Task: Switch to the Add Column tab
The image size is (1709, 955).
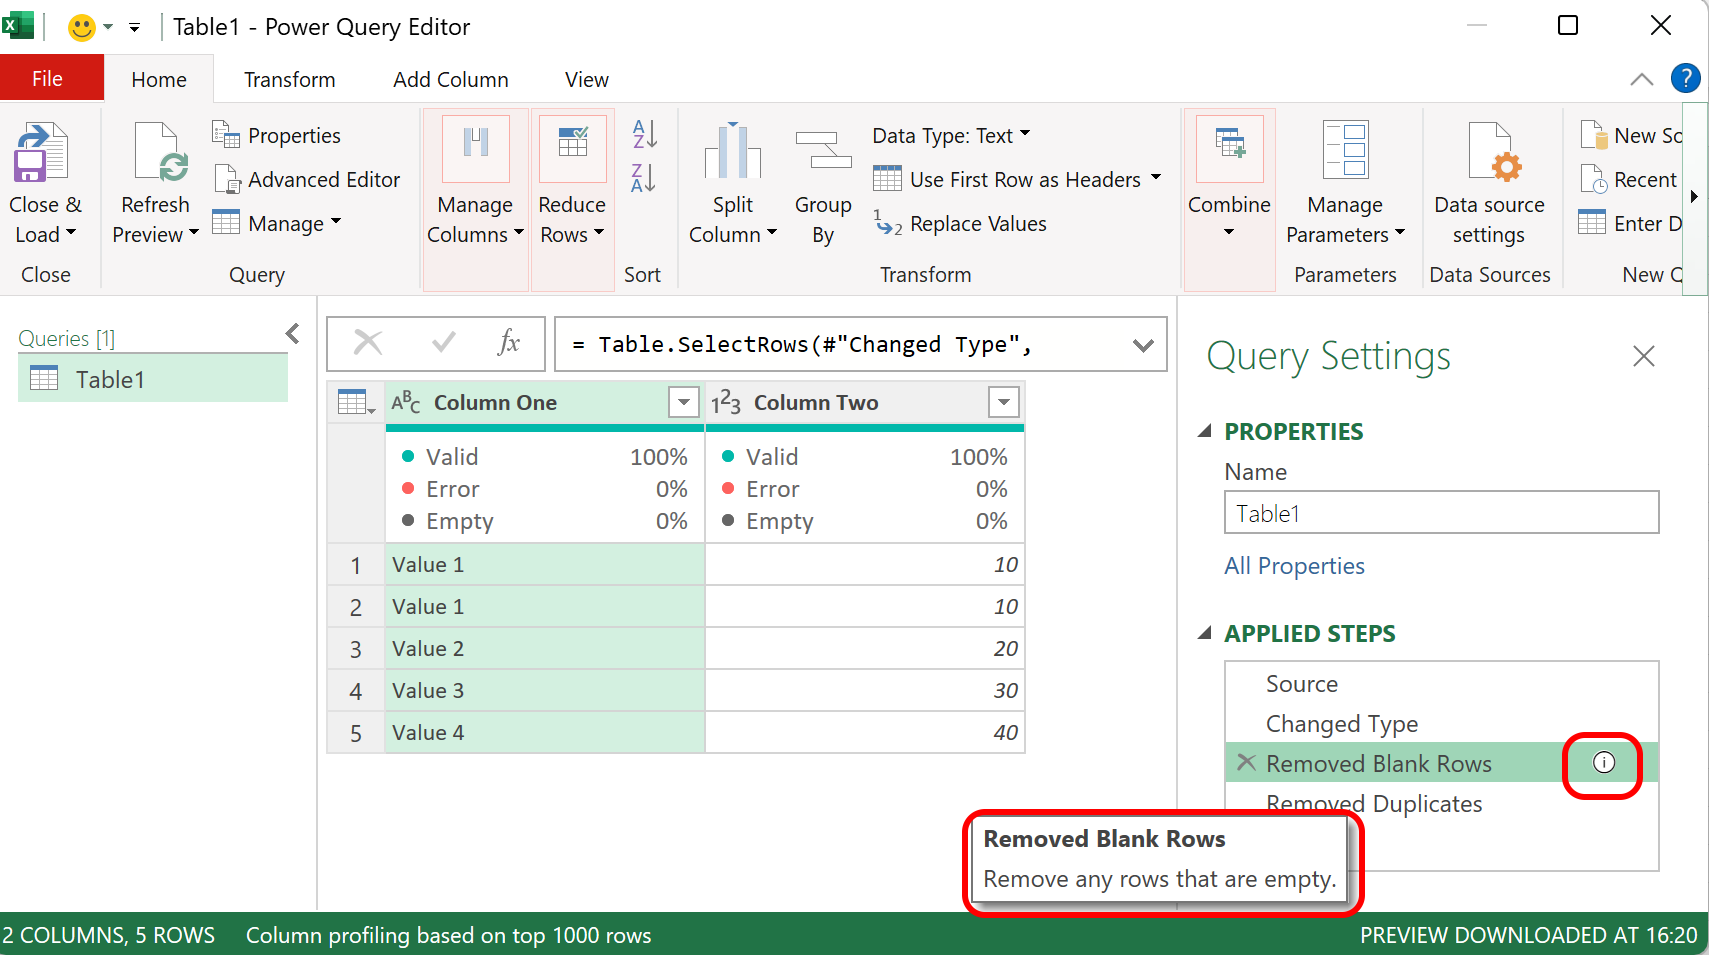Action: [x=451, y=80]
